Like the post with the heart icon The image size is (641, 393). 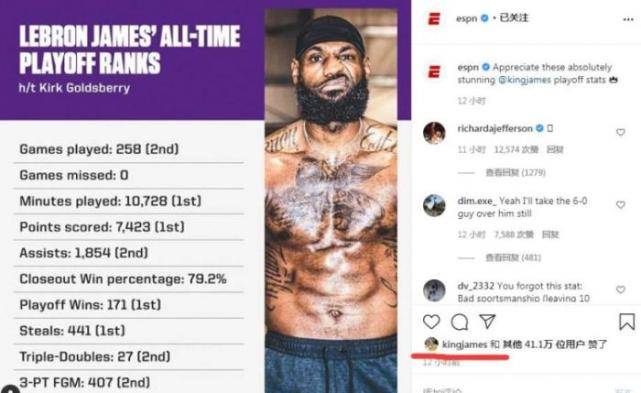[x=431, y=322]
